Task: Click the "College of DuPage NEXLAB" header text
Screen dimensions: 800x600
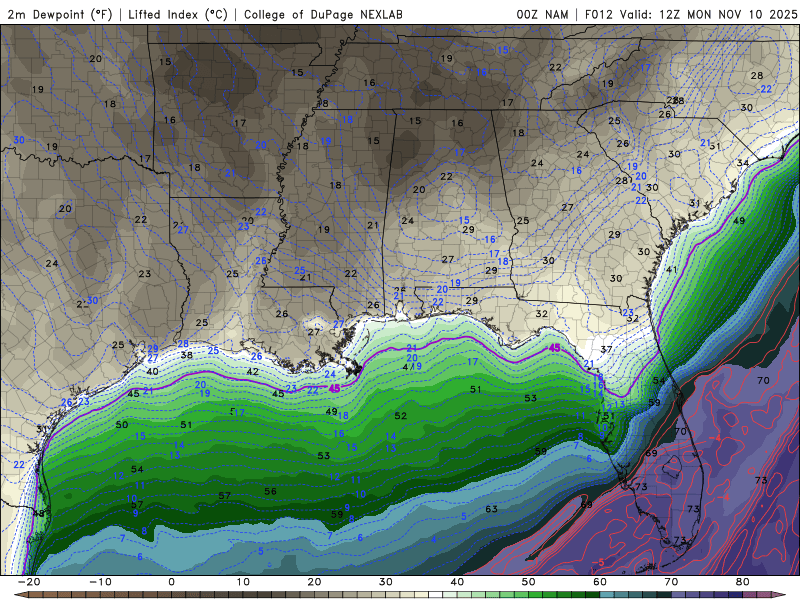Action: pyautogui.click(x=323, y=14)
